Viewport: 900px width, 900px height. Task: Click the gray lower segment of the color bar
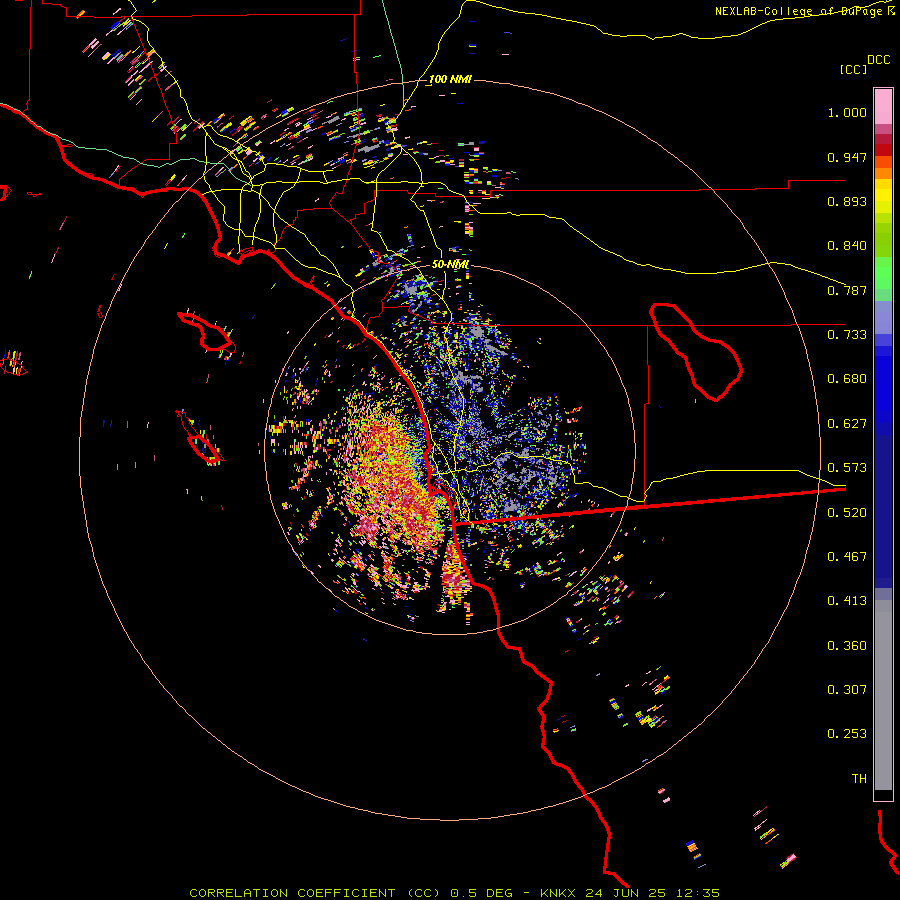[x=883, y=695]
